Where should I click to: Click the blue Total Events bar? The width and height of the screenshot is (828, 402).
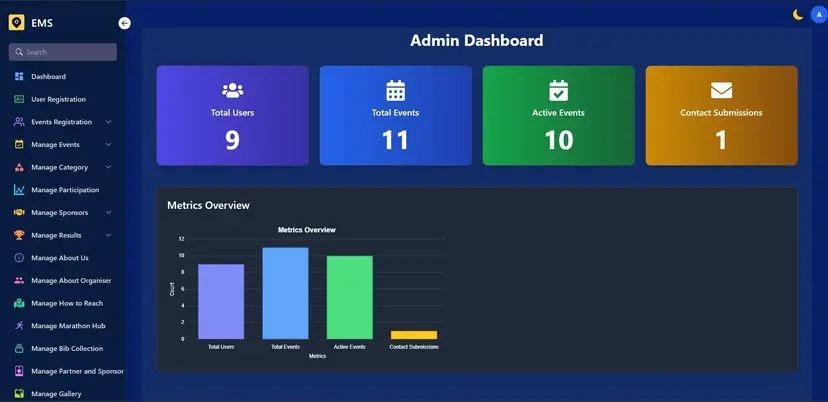pyautogui.click(x=286, y=293)
